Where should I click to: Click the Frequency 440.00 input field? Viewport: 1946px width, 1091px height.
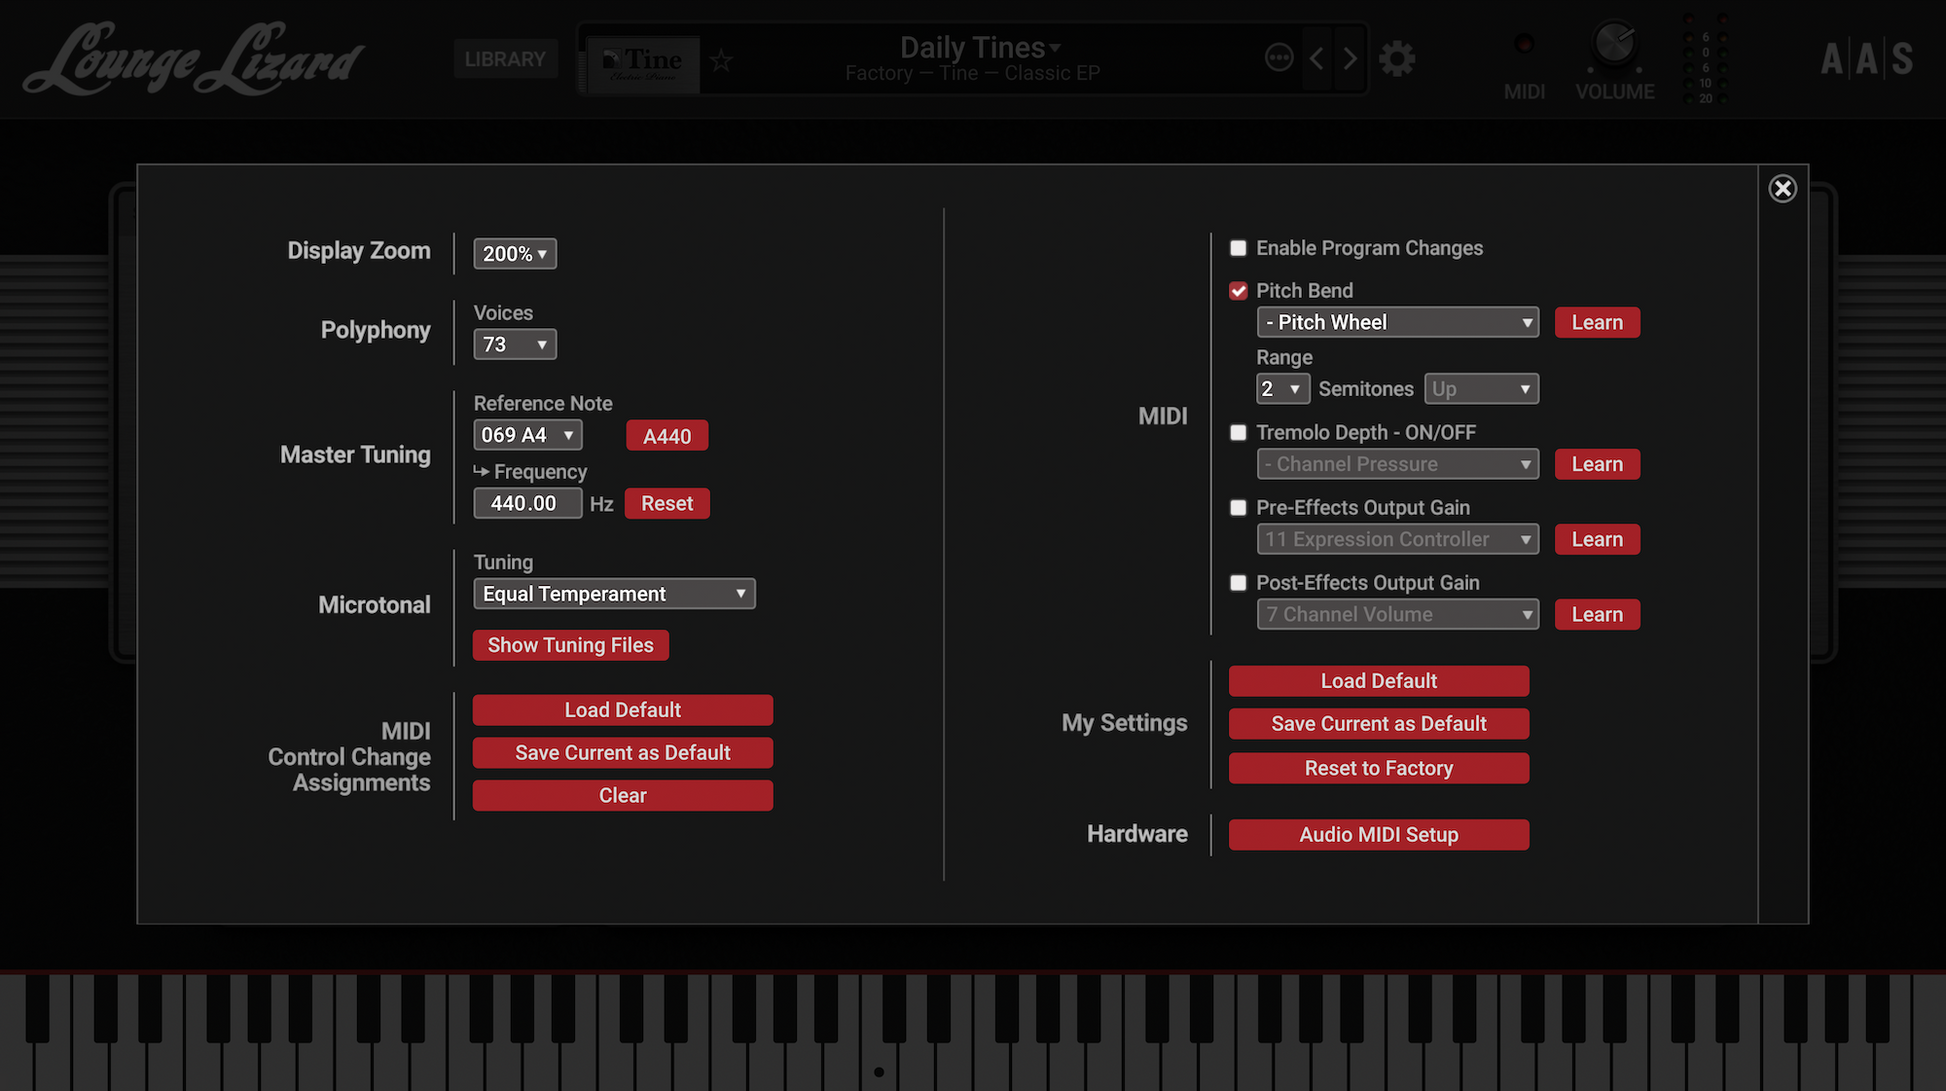[x=527, y=504]
